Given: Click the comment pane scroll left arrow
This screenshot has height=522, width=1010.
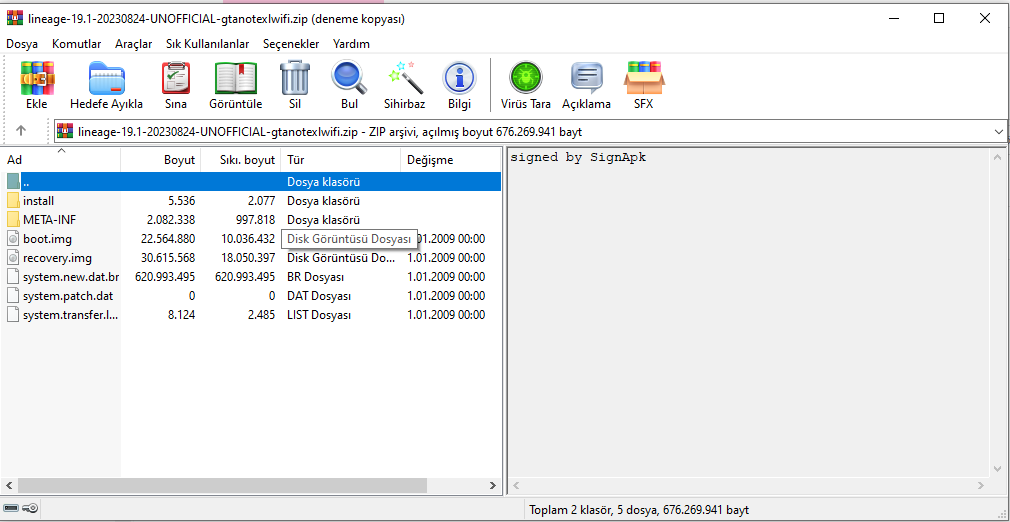Looking at the screenshot, I should click(x=515, y=485).
